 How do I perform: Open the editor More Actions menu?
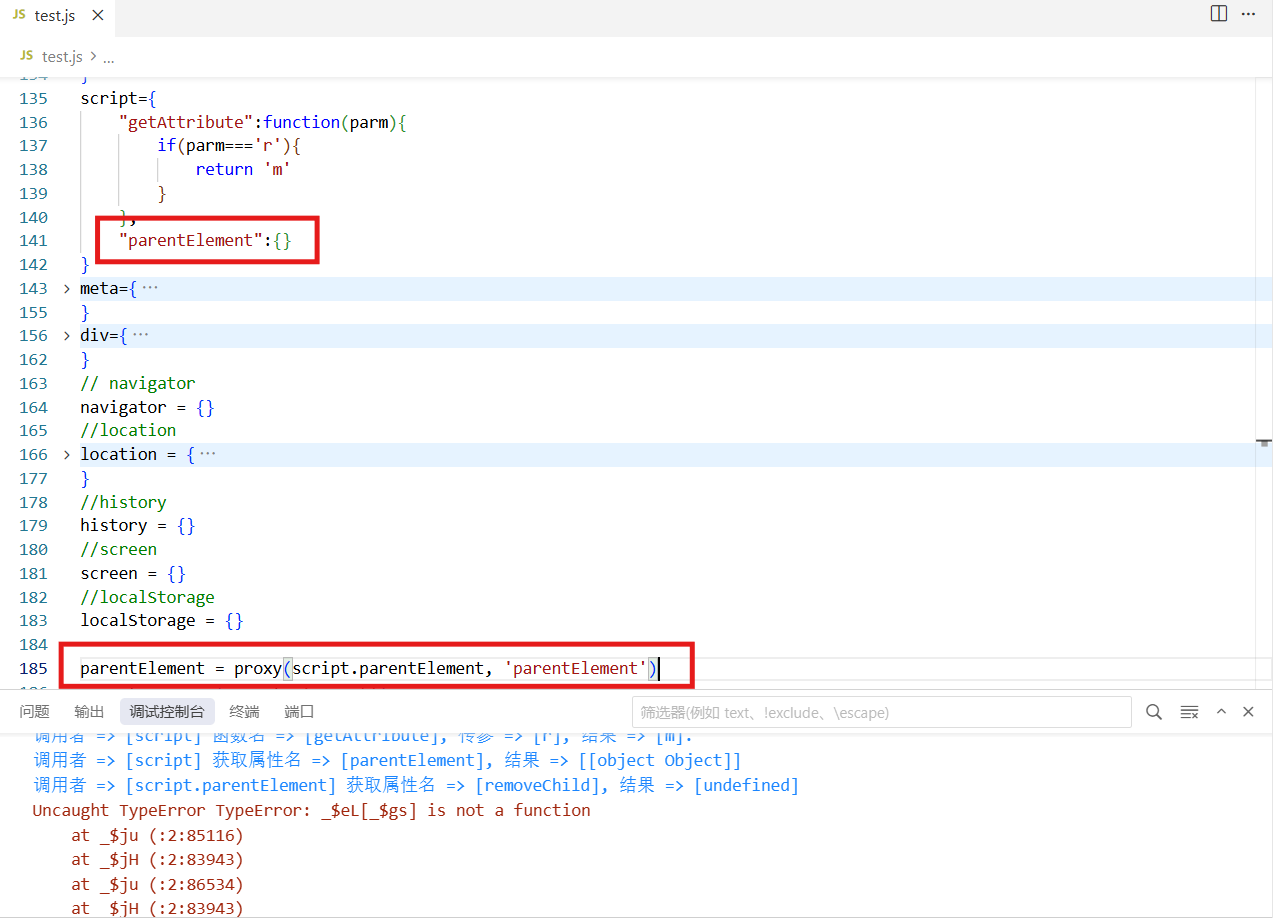pos(1248,14)
